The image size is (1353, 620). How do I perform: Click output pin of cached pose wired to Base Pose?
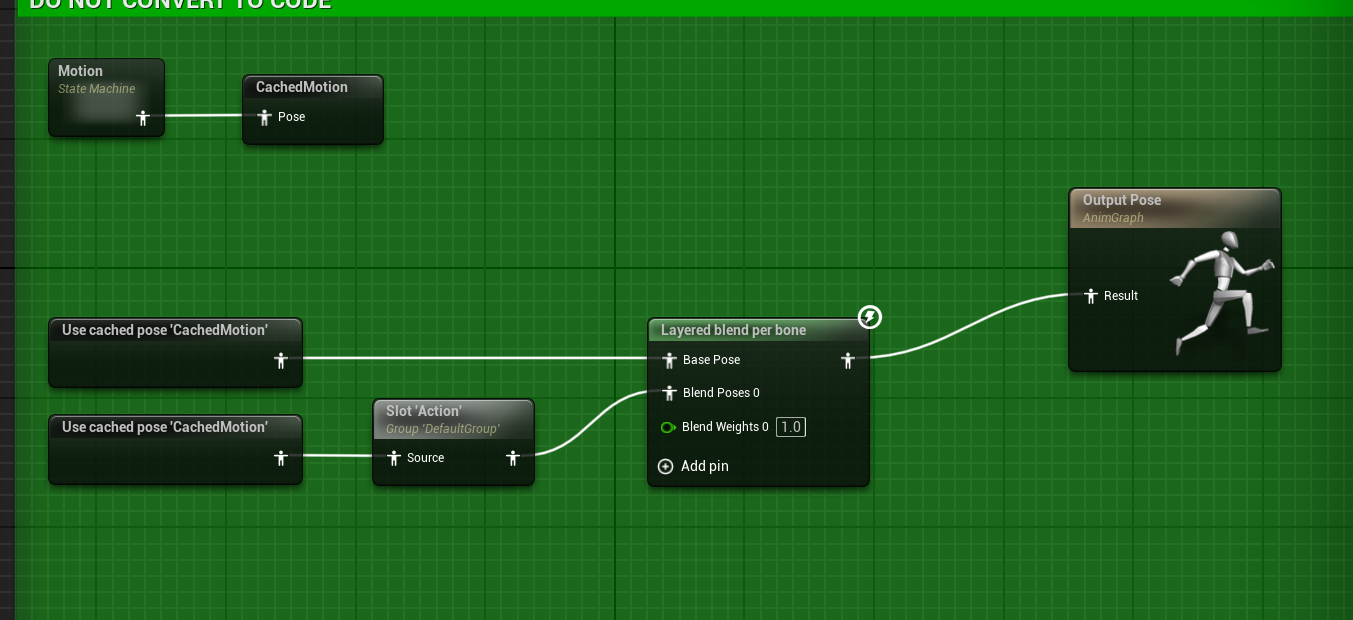pos(281,360)
